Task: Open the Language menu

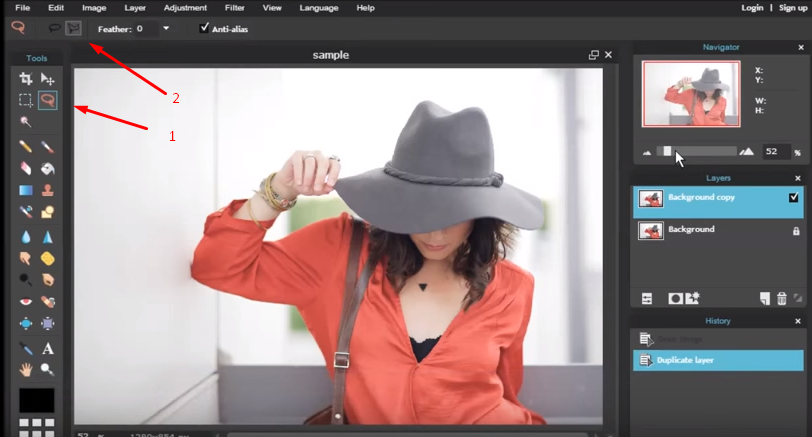Action: pos(319,8)
